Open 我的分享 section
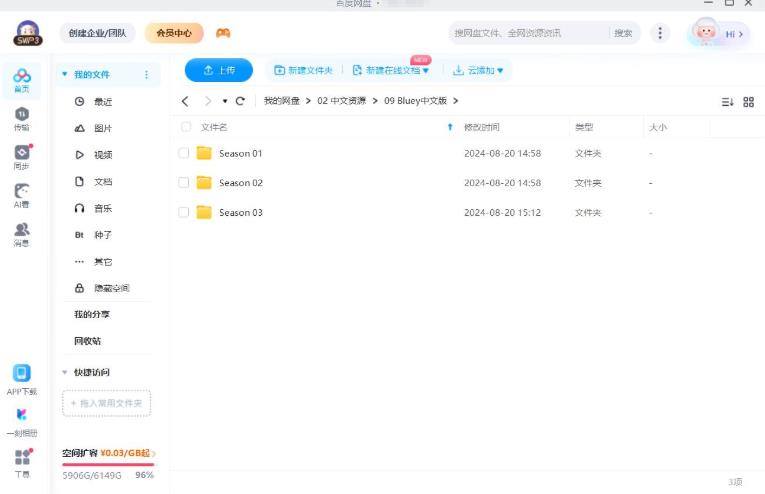765x494 pixels. coord(92,314)
